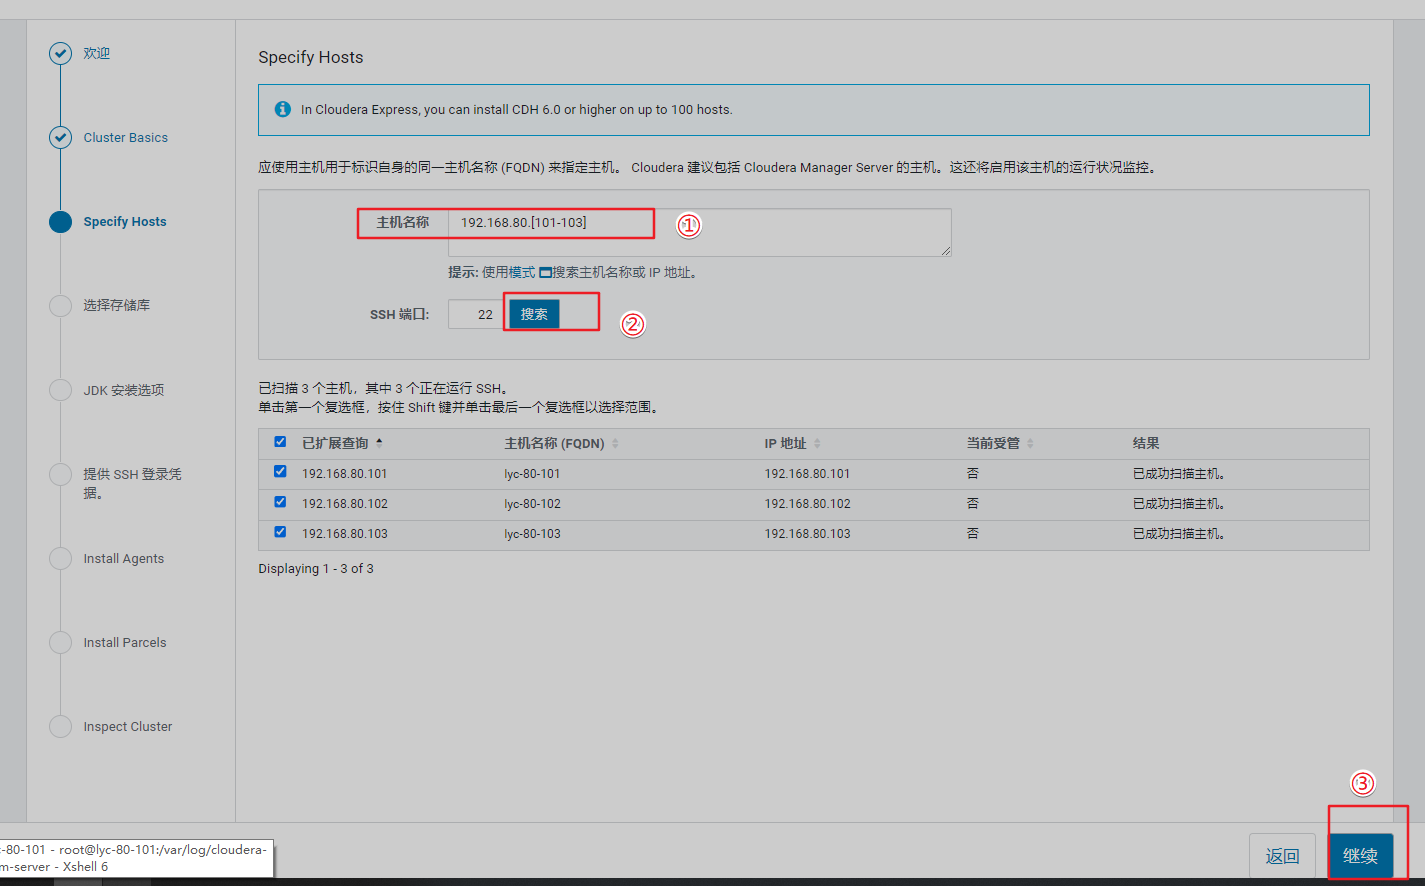Go to Inspect Cluster wizard step label
1425x886 pixels.
click(128, 726)
